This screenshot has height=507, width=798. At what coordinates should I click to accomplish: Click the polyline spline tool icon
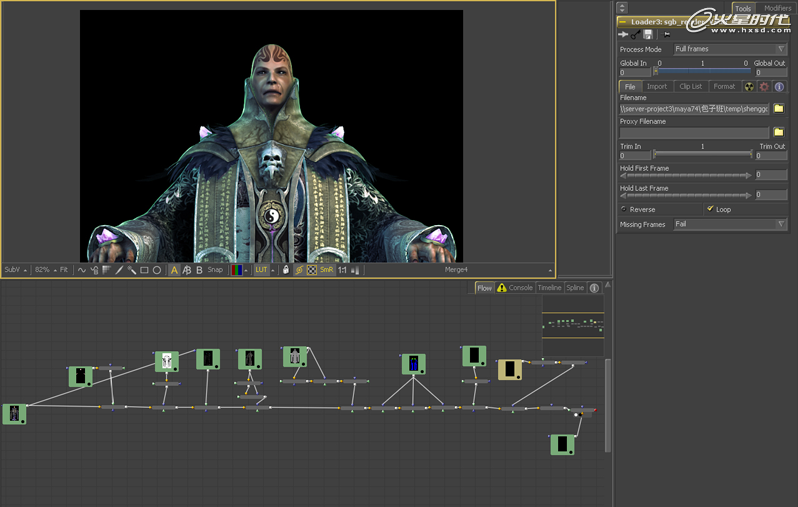82,270
